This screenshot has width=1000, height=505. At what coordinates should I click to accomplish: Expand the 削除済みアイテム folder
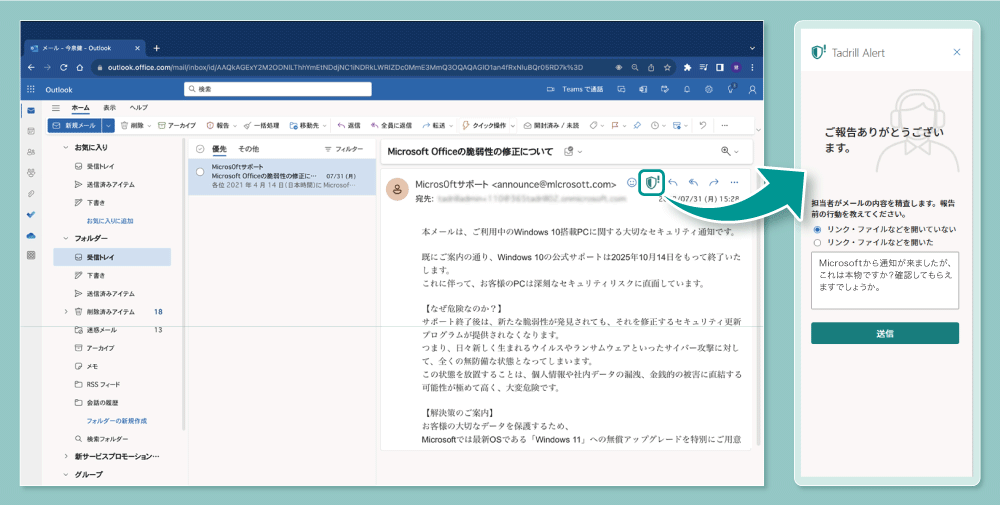coord(65,312)
